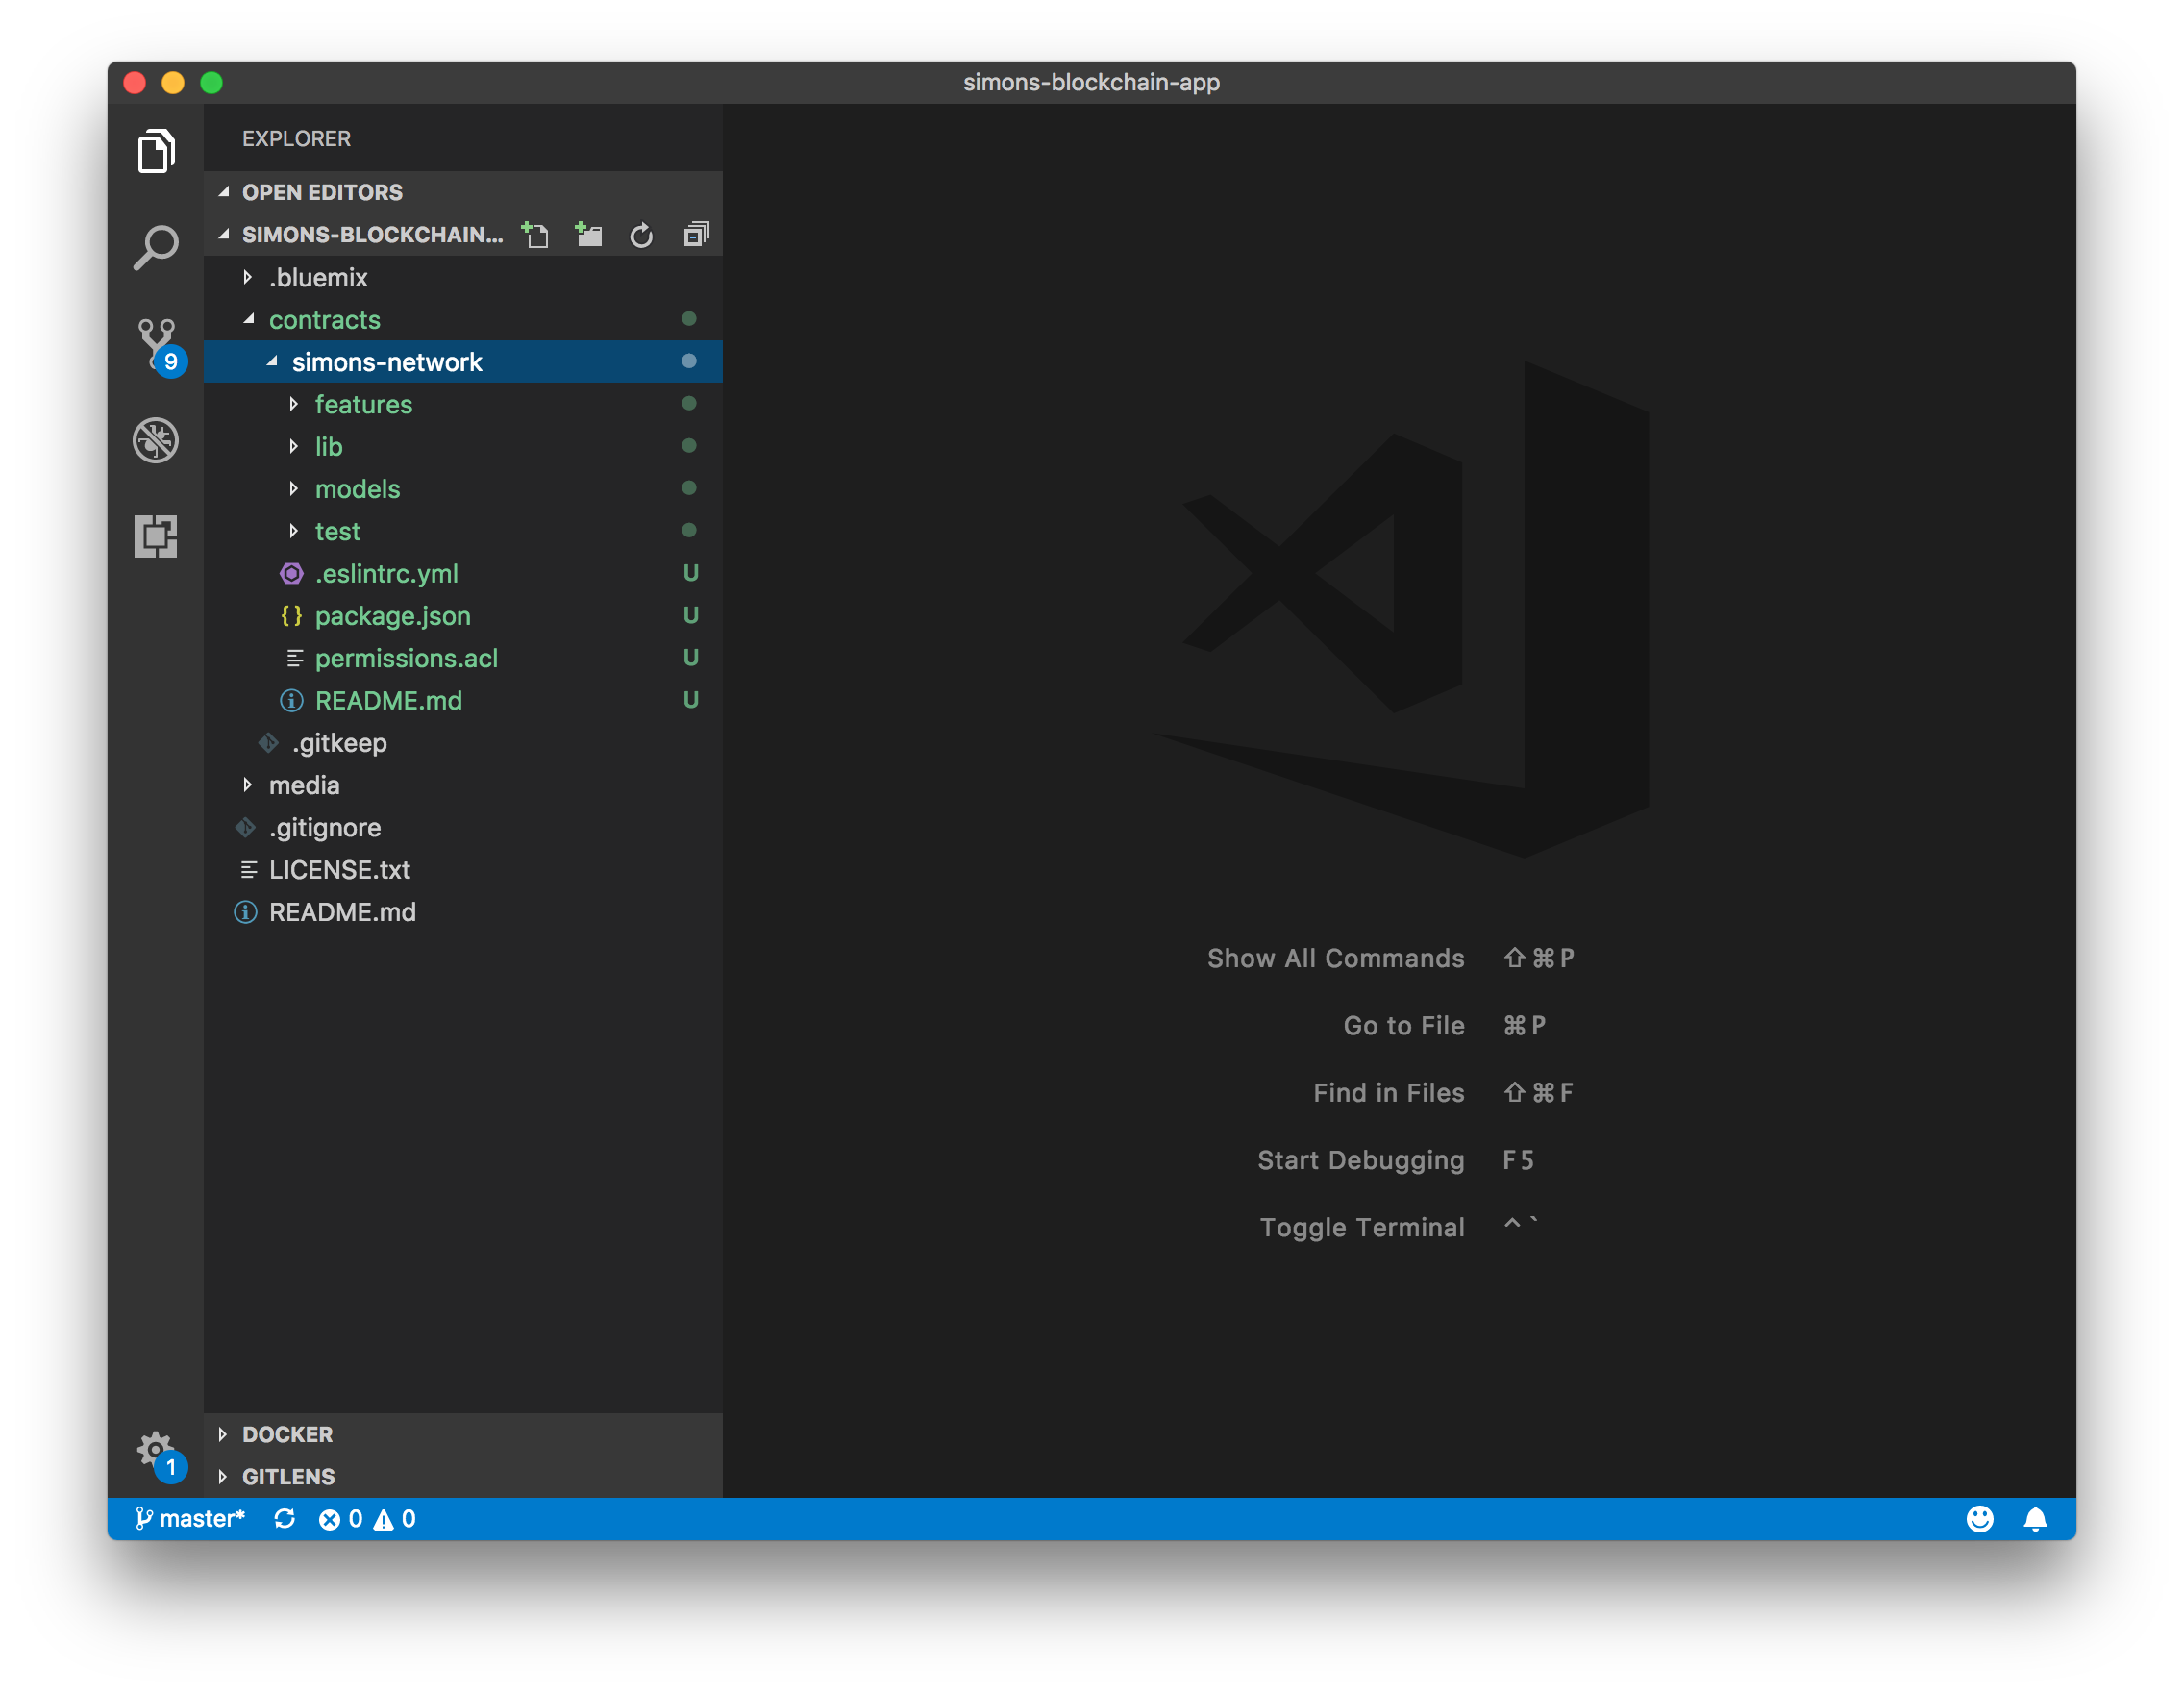Click the New Folder icon in explorer header

coord(589,235)
